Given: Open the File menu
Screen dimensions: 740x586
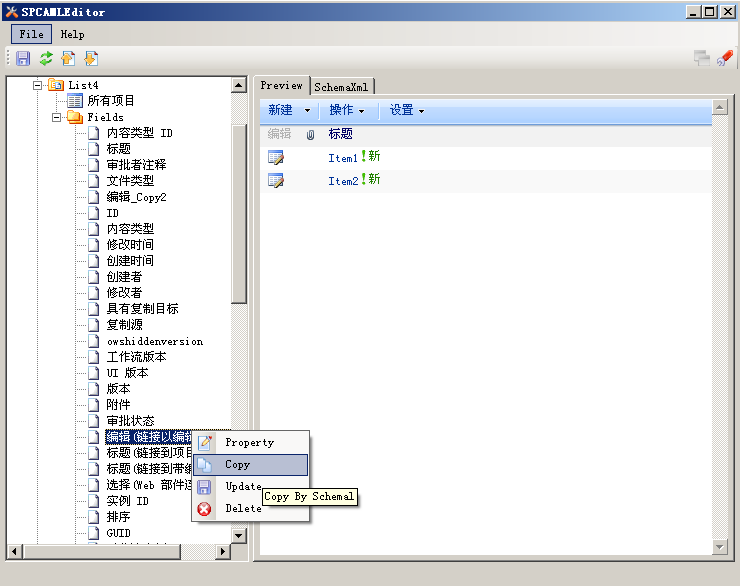Looking at the screenshot, I should click(32, 34).
